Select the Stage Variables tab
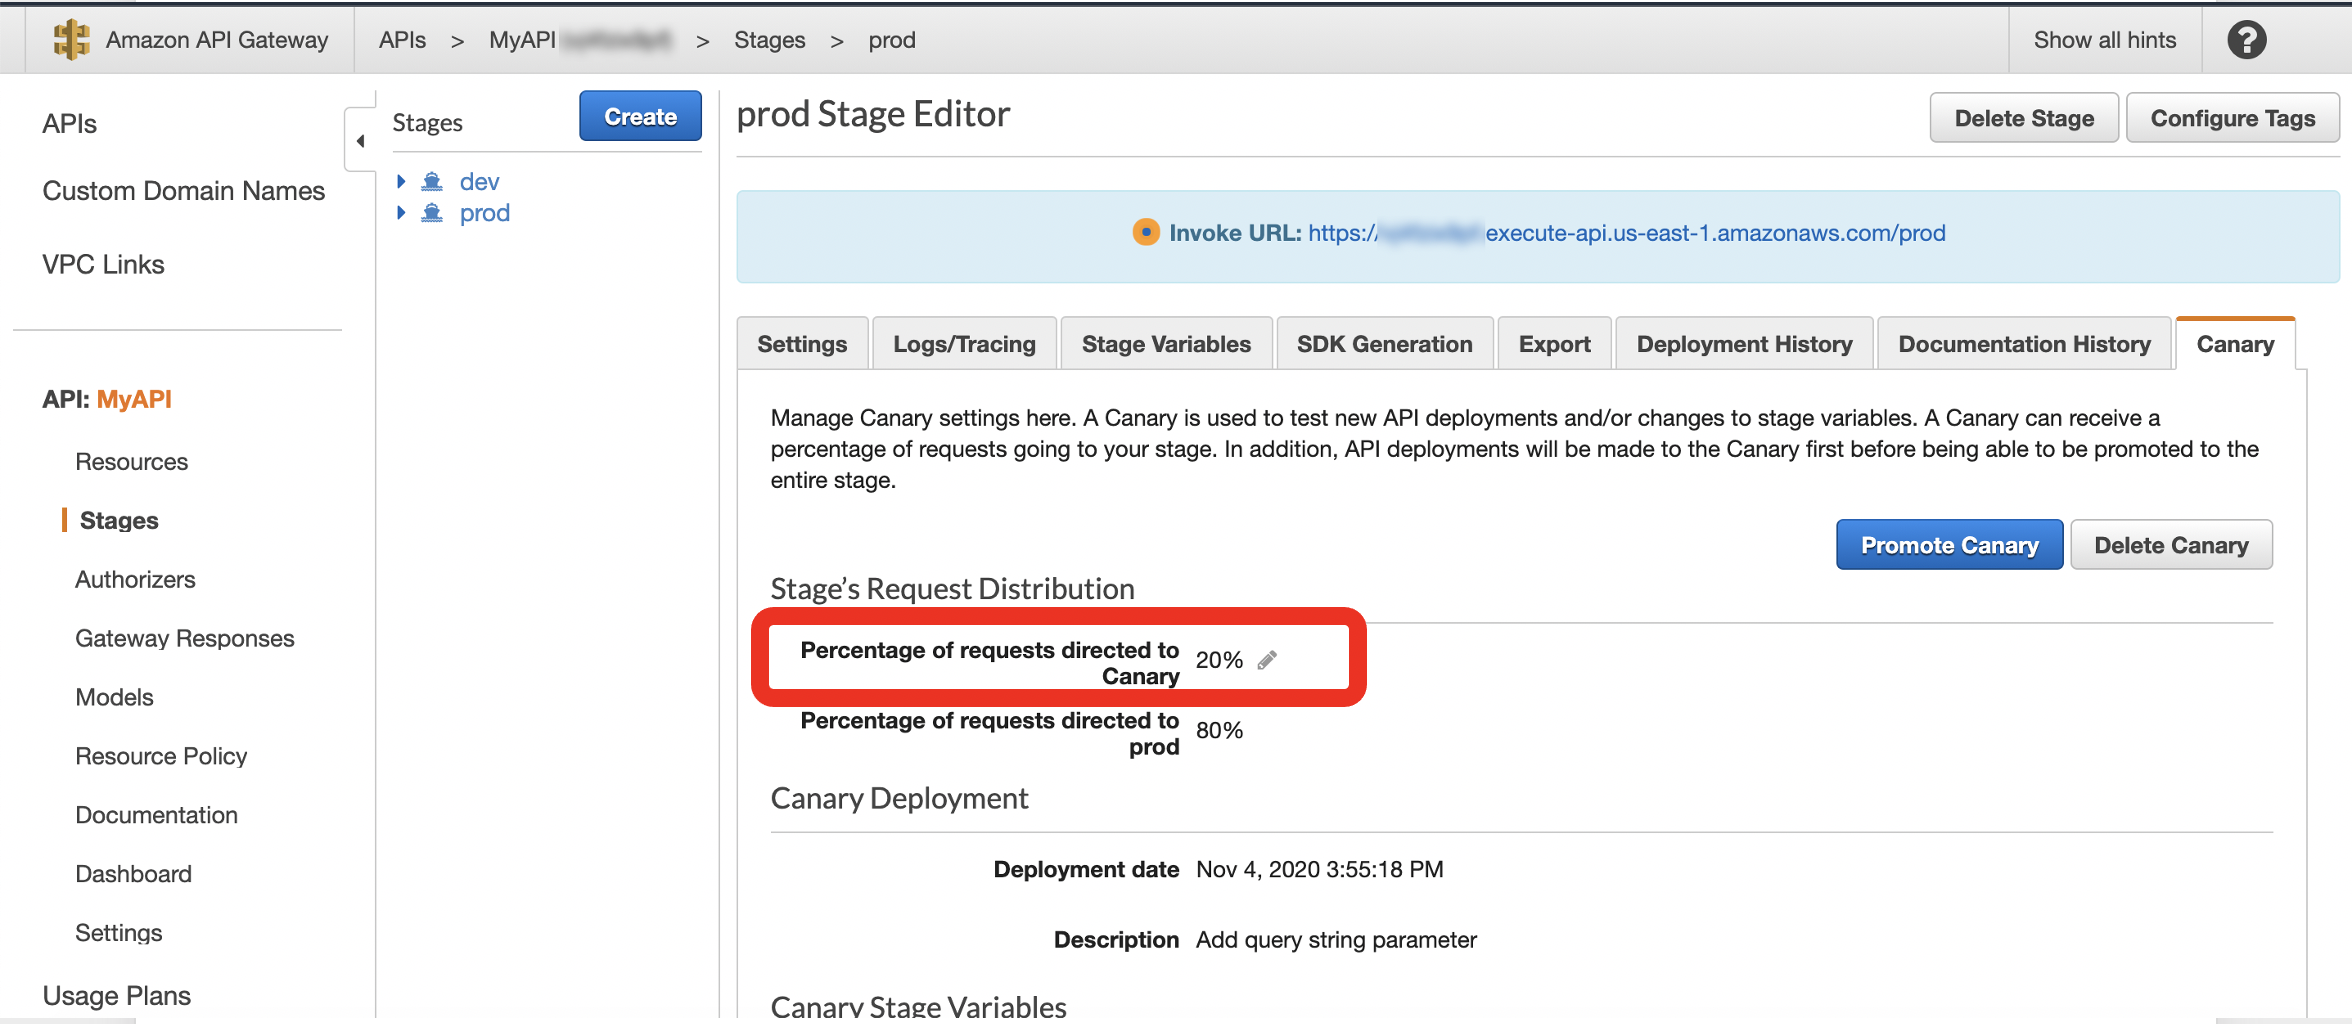 1166,344
